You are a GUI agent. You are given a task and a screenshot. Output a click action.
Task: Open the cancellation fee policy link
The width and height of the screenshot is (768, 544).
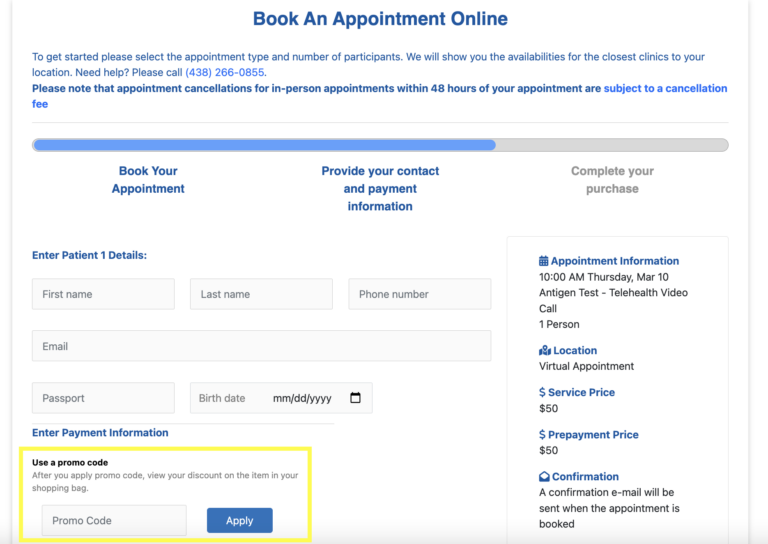380,96
